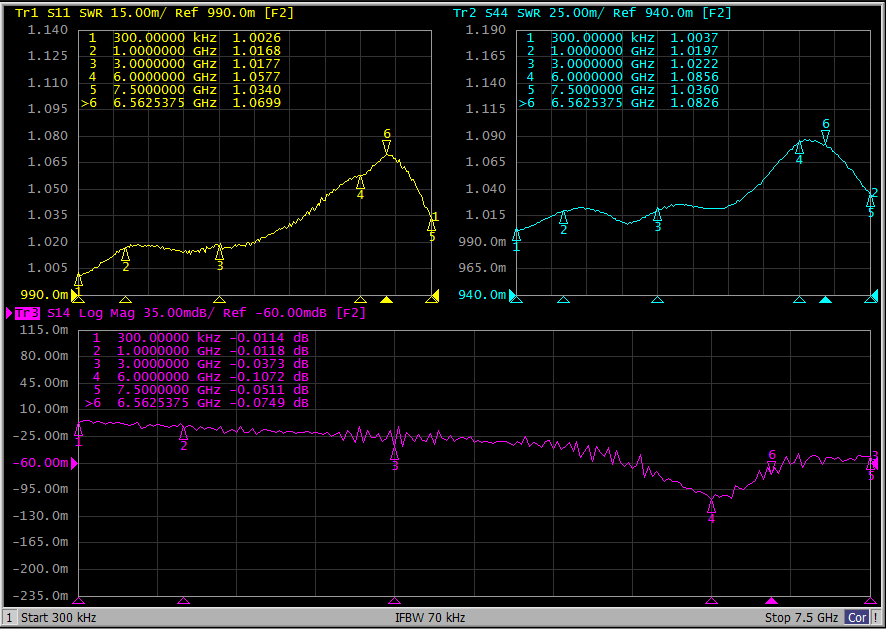Select marker 4 on the cyan S44 trace

799,147
